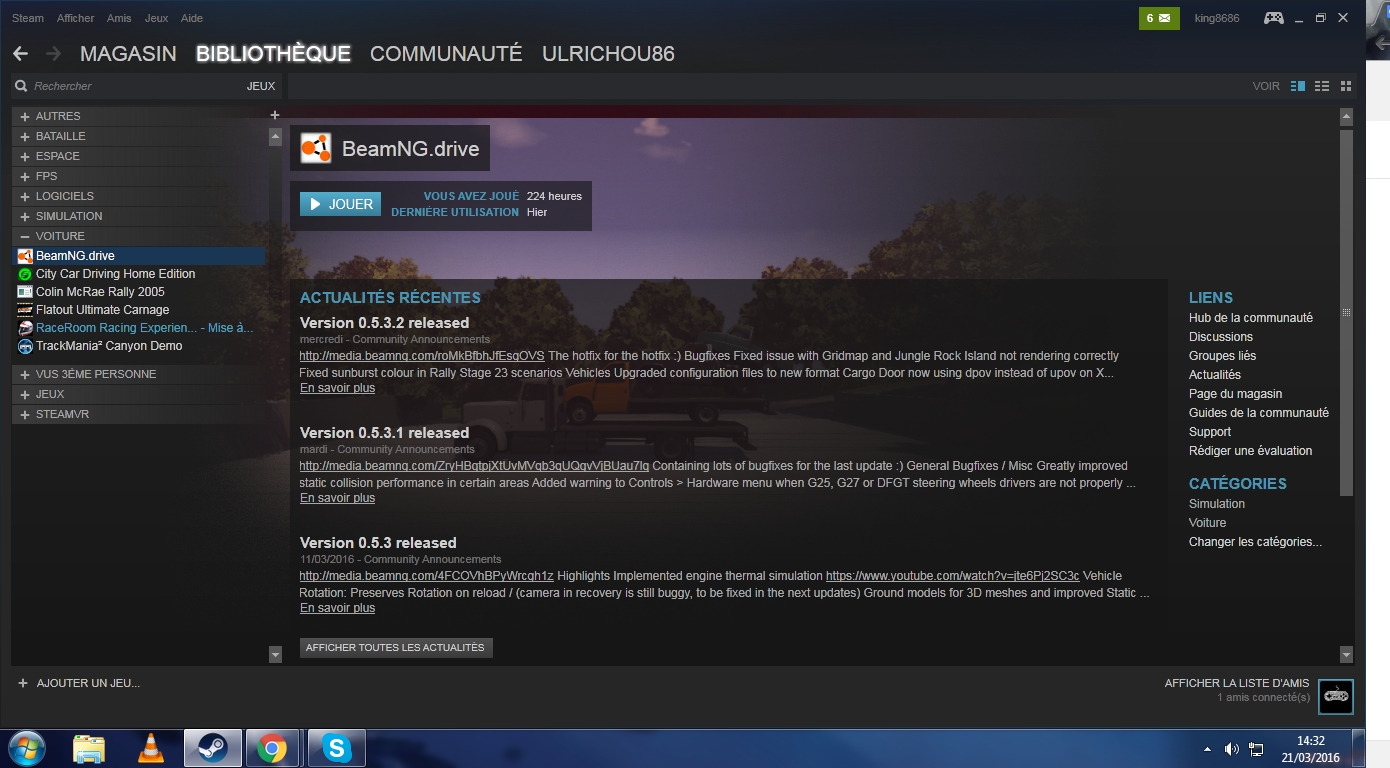Click the plus icon above games list scrollbar
The image size is (1390, 768).
point(275,115)
